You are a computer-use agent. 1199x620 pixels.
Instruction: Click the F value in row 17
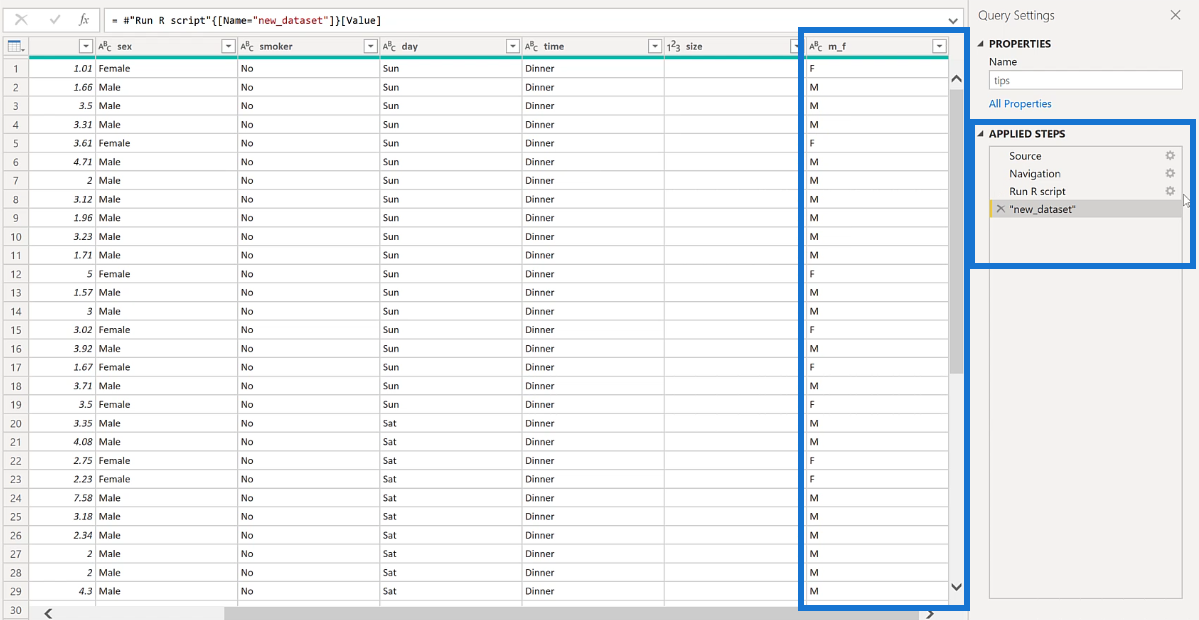click(877, 367)
